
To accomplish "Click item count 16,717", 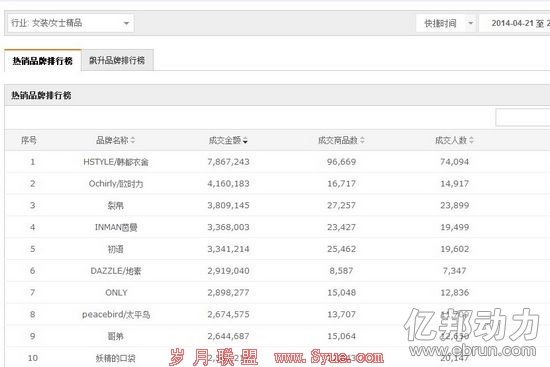I will pos(342,184).
